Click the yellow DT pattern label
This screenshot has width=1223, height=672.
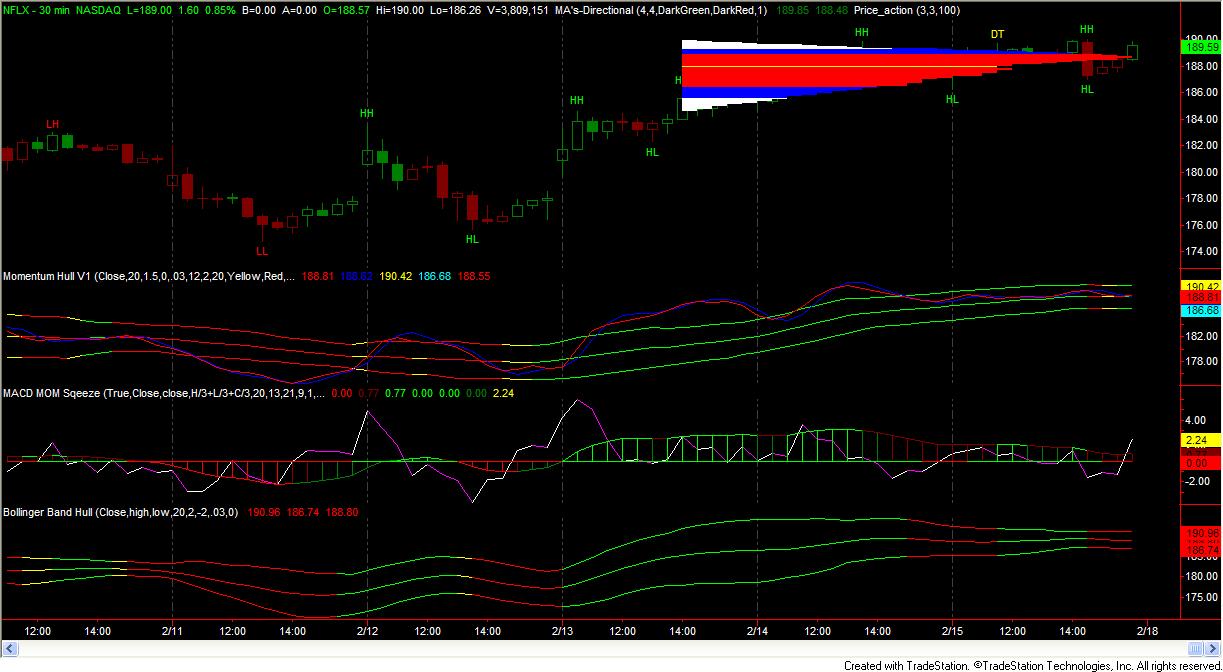click(997, 34)
